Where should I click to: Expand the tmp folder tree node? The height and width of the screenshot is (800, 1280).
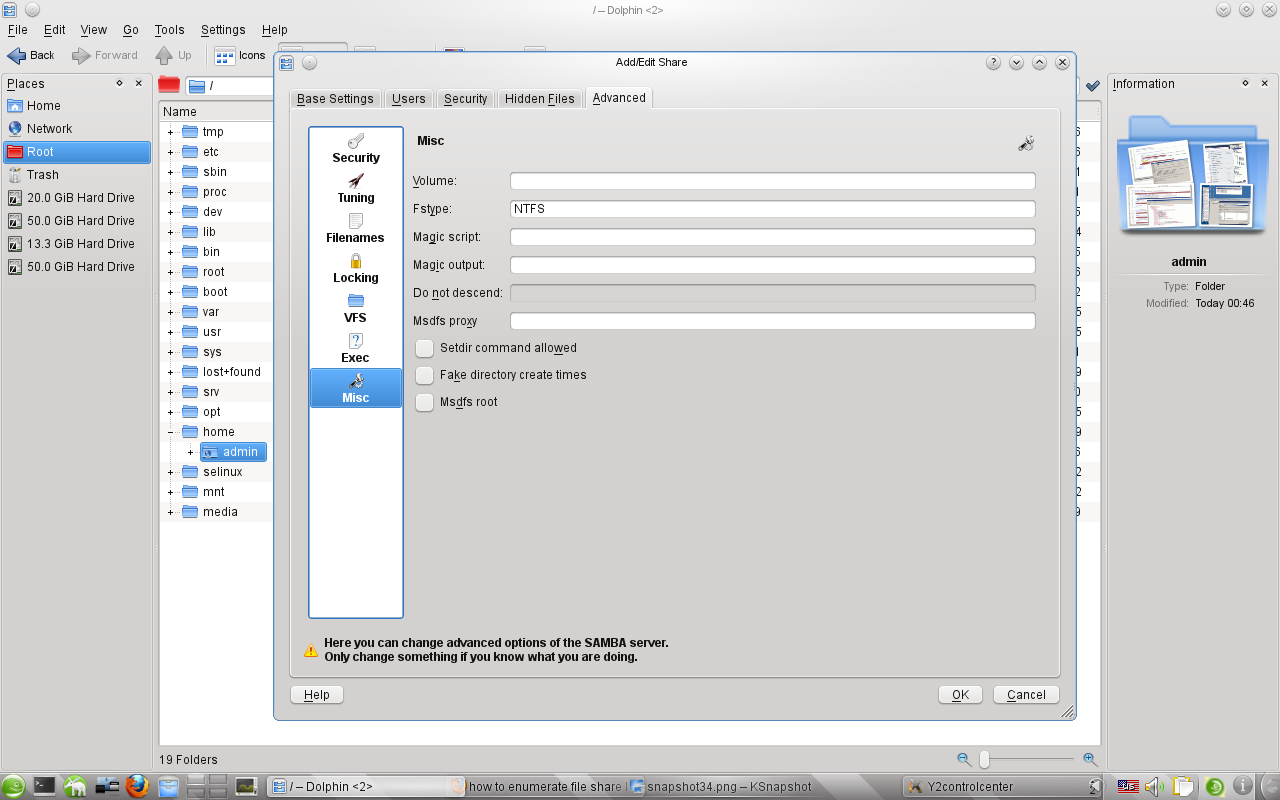coord(170,132)
